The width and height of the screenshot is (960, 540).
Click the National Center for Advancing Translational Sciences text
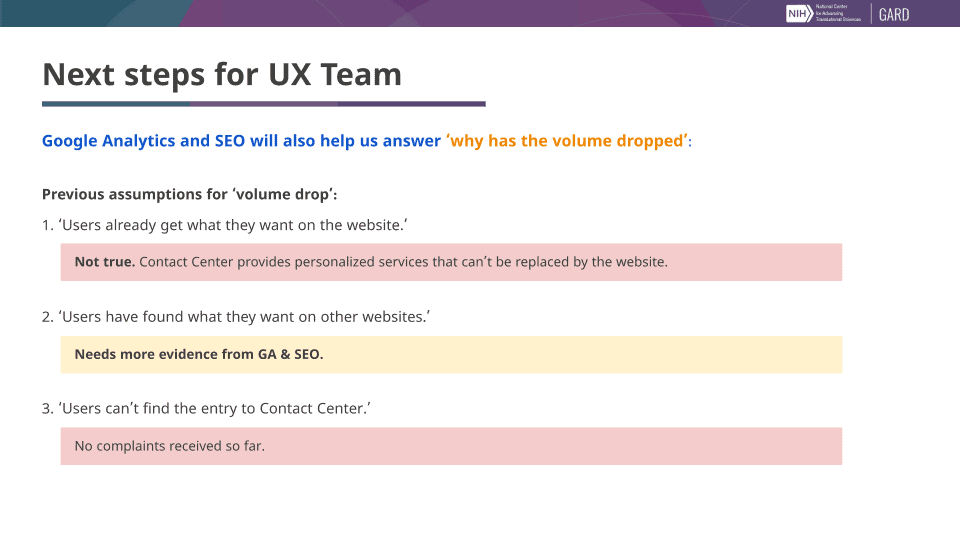click(x=838, y=13)
